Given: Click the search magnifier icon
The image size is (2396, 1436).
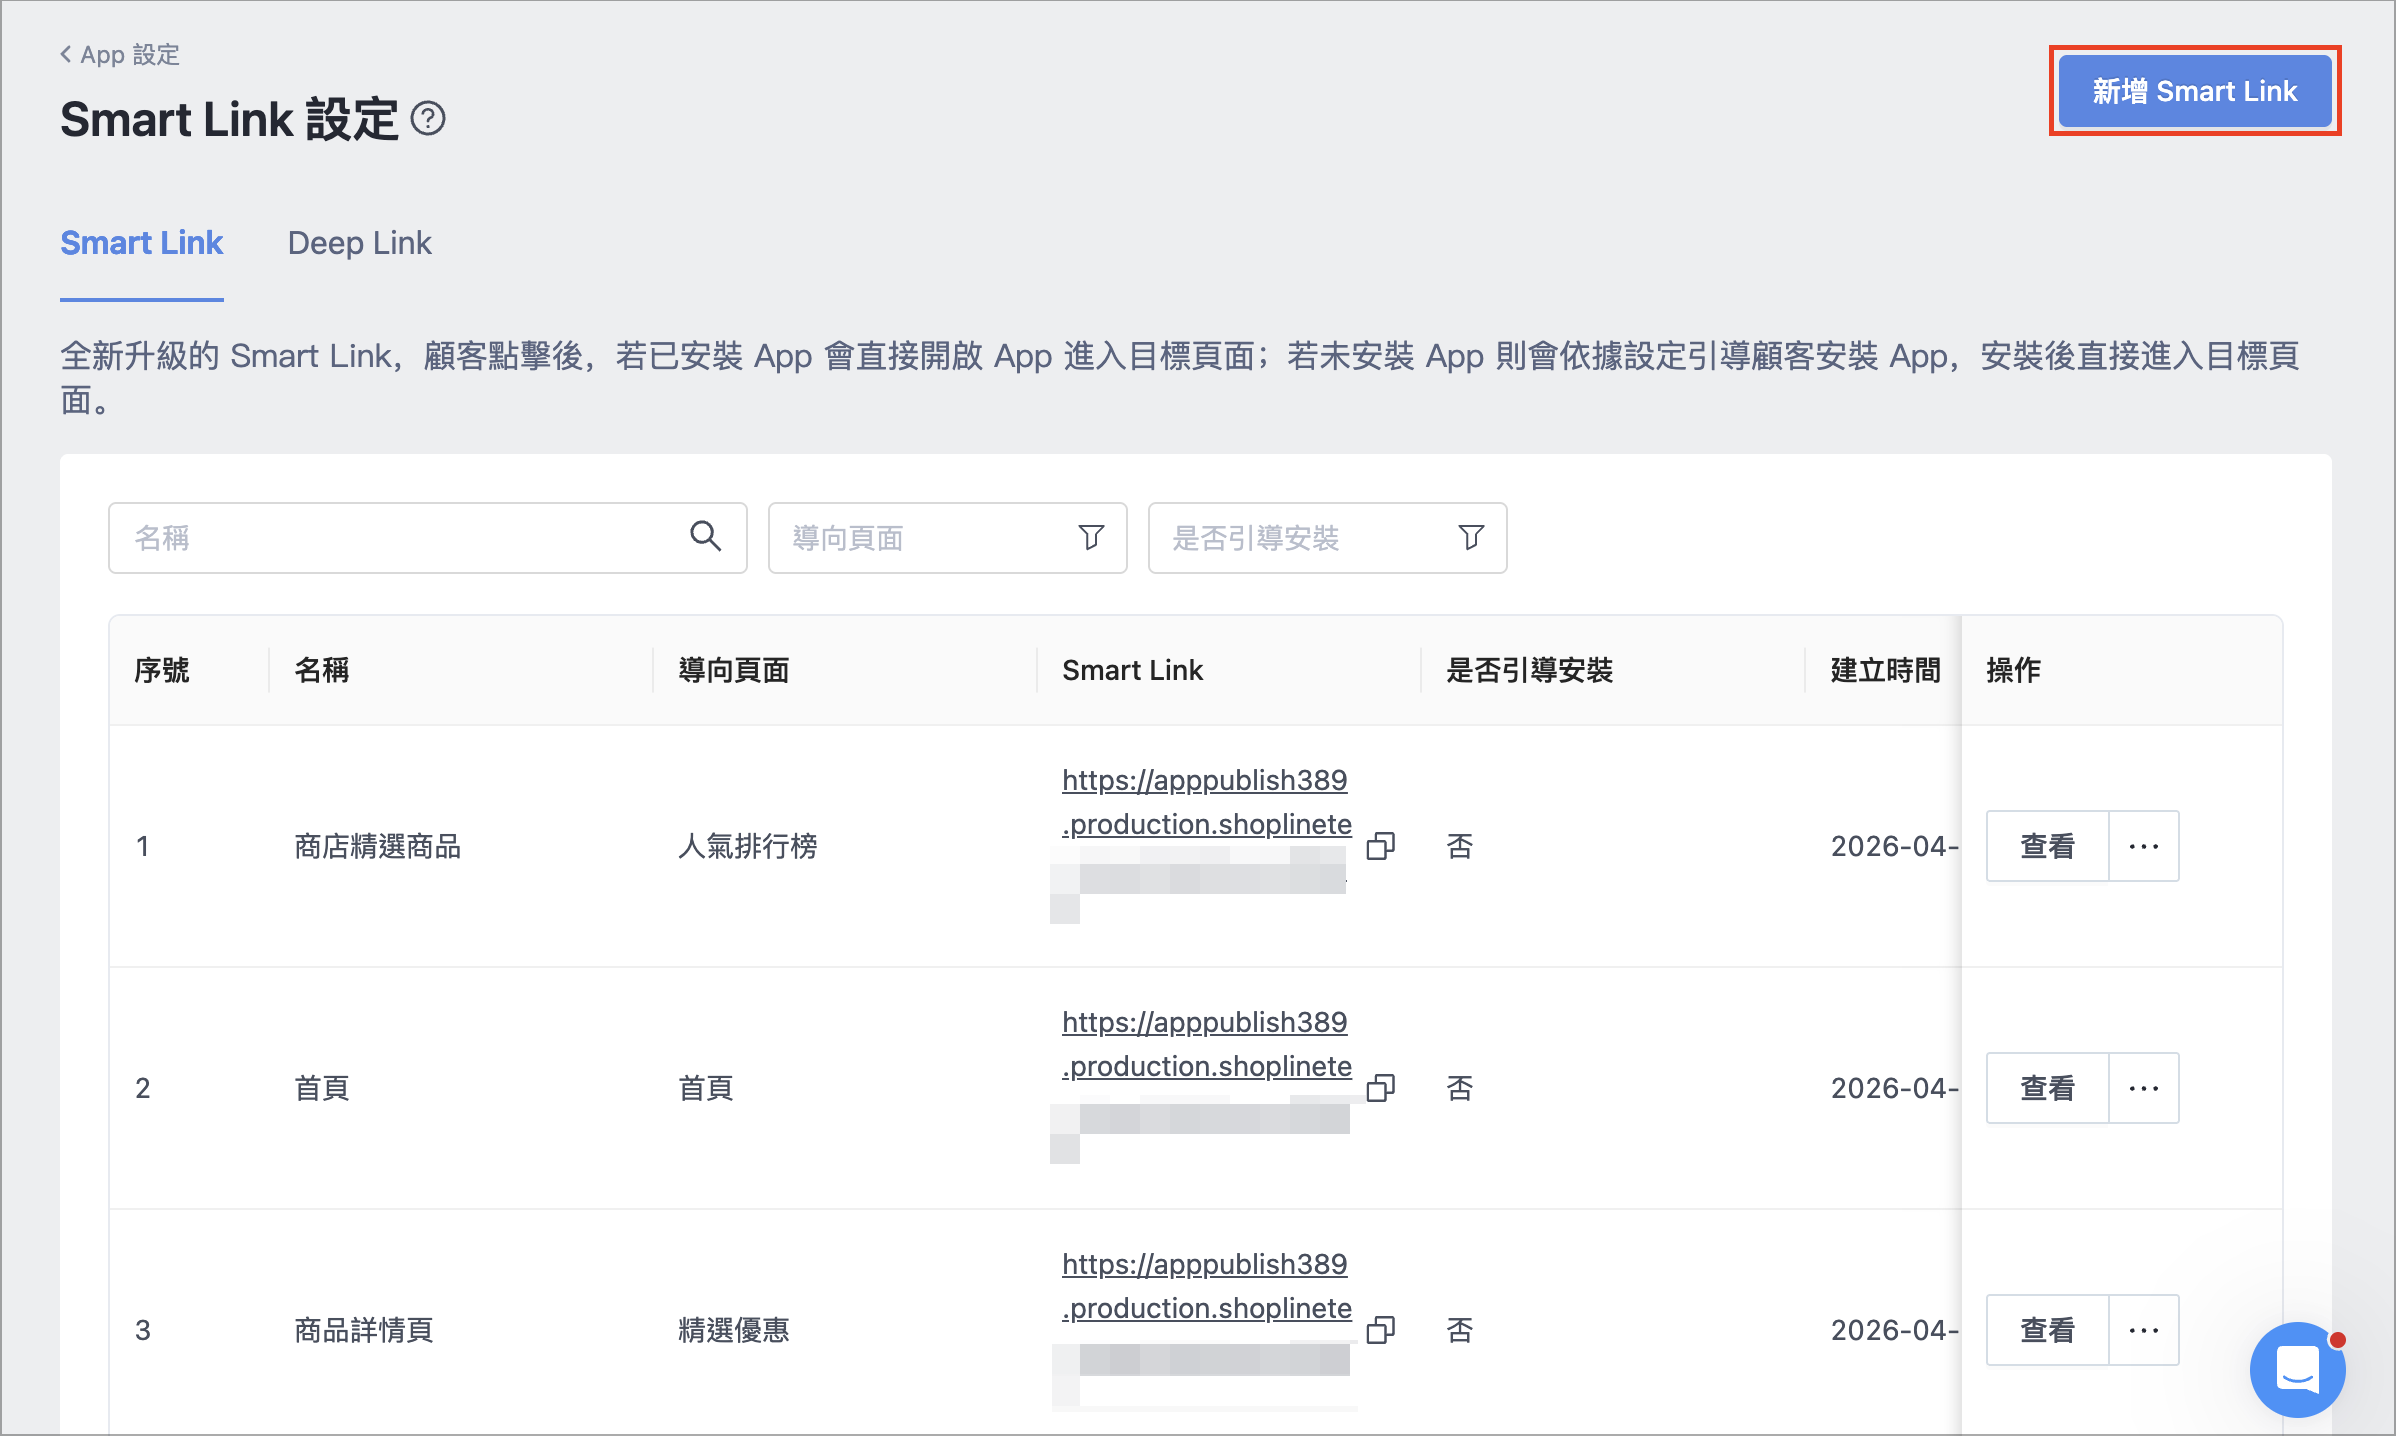Looking at the screenshot, I should tap(705, 537).
